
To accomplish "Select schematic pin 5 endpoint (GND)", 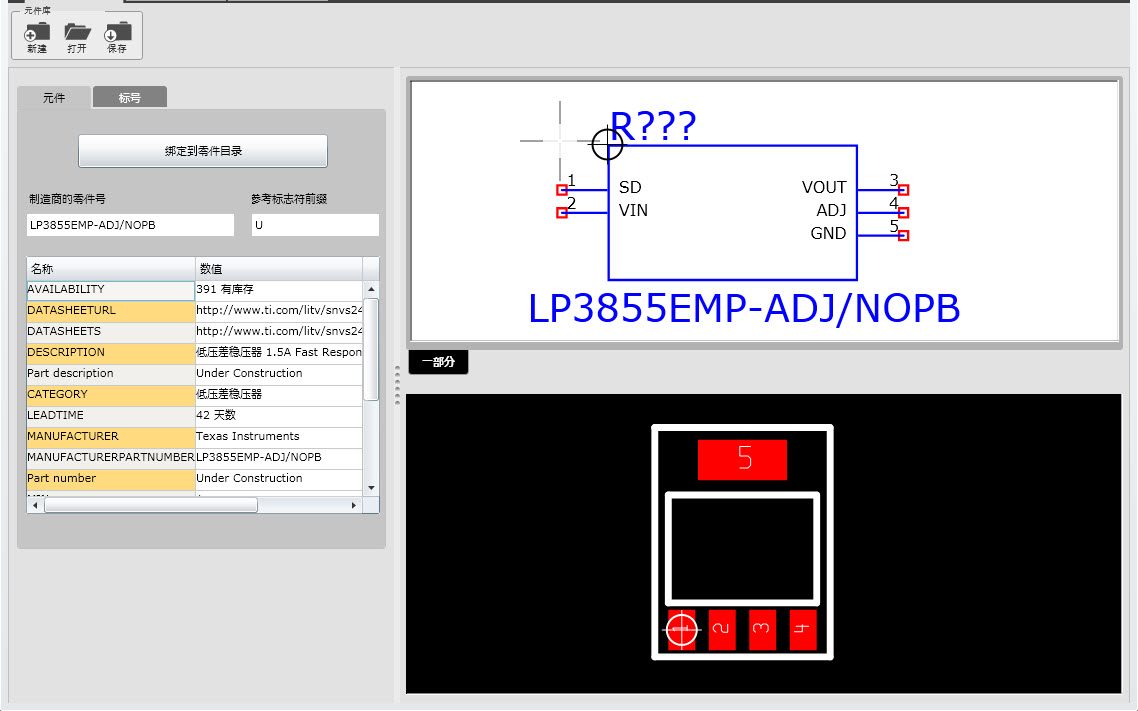I will click(904, 235).
